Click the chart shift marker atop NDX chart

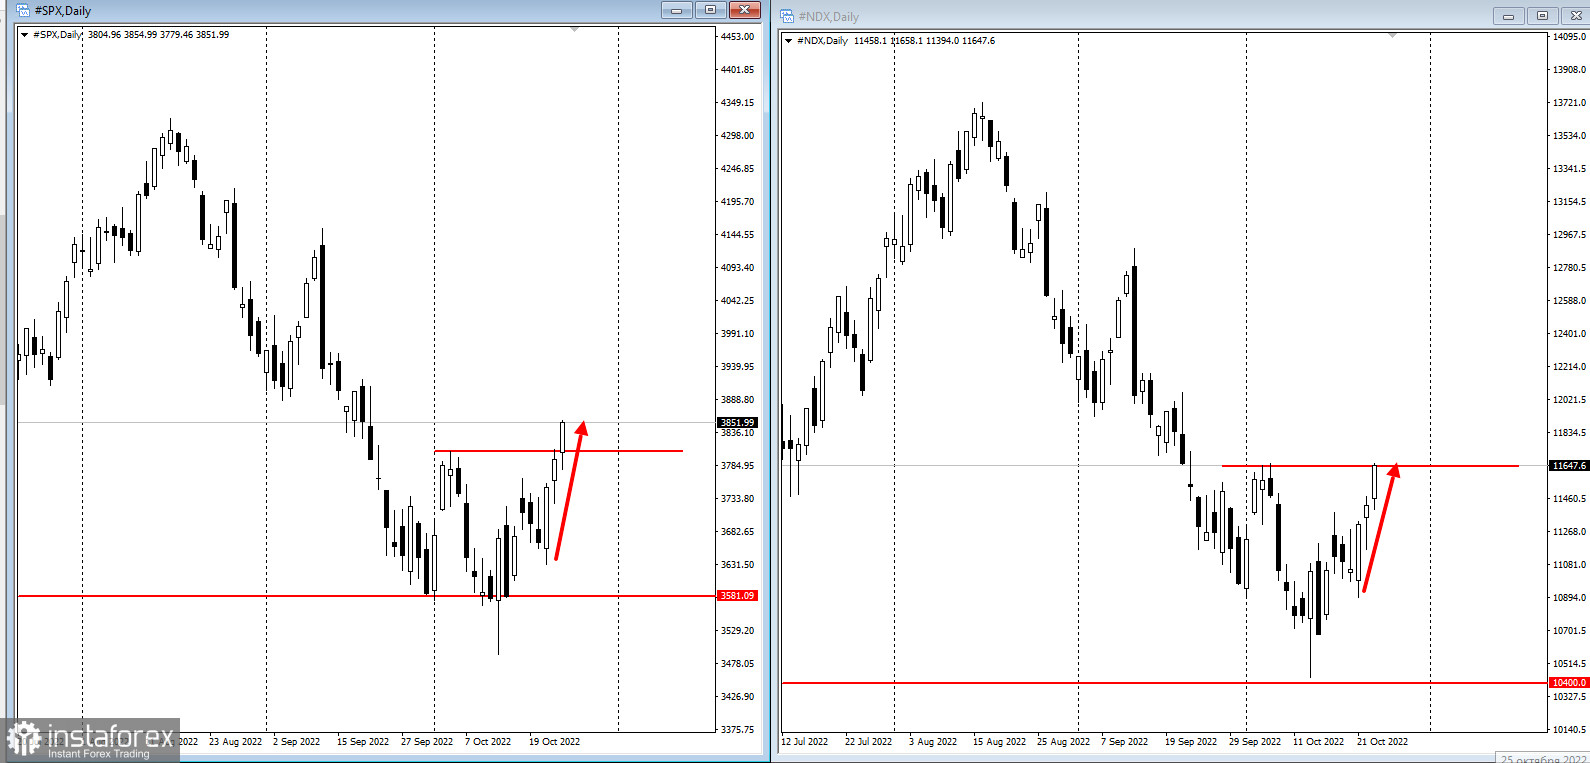pos(1392,36)
